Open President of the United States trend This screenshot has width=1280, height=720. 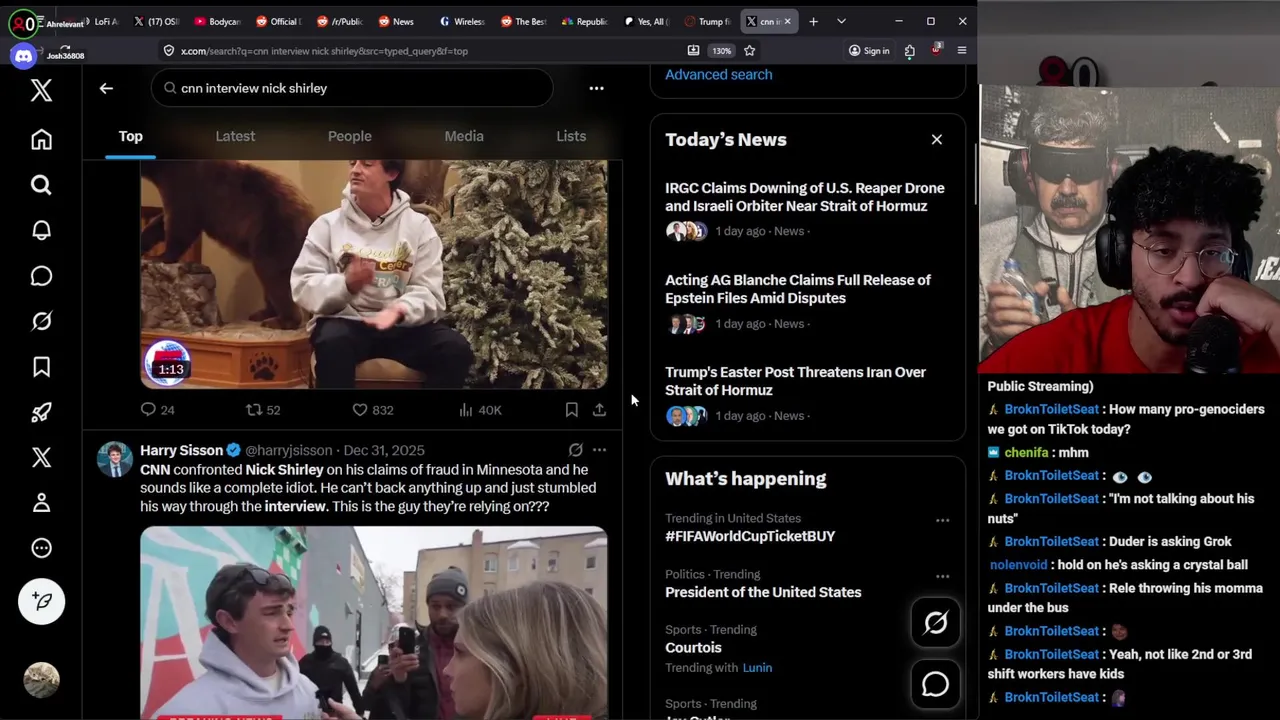763,592
